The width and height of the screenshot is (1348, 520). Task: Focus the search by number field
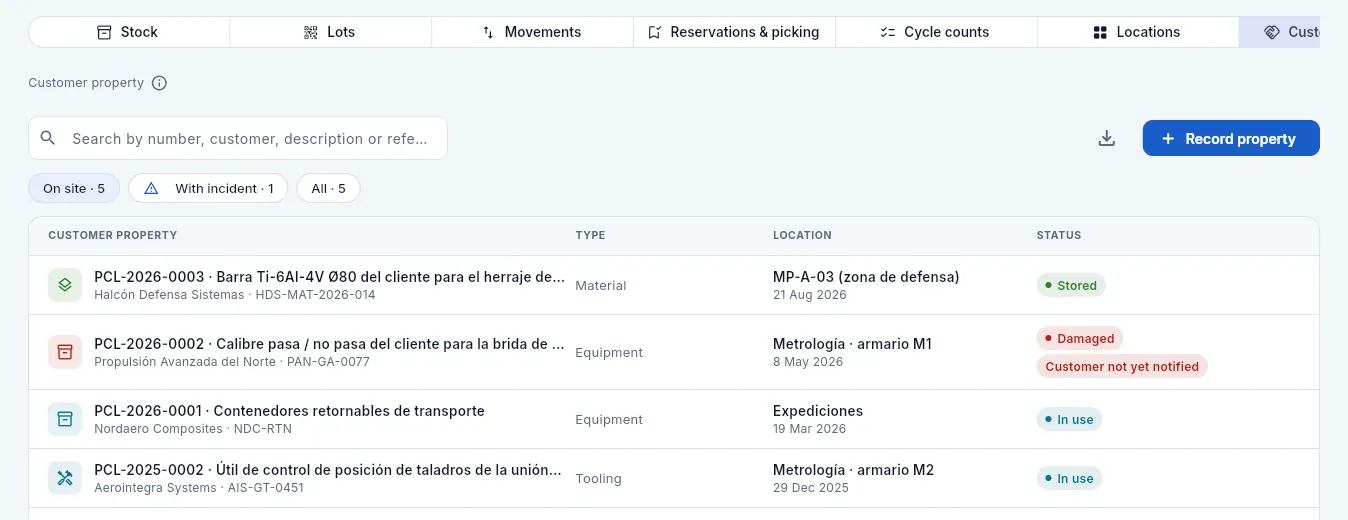pyautogui.click(x=238, y=138)
